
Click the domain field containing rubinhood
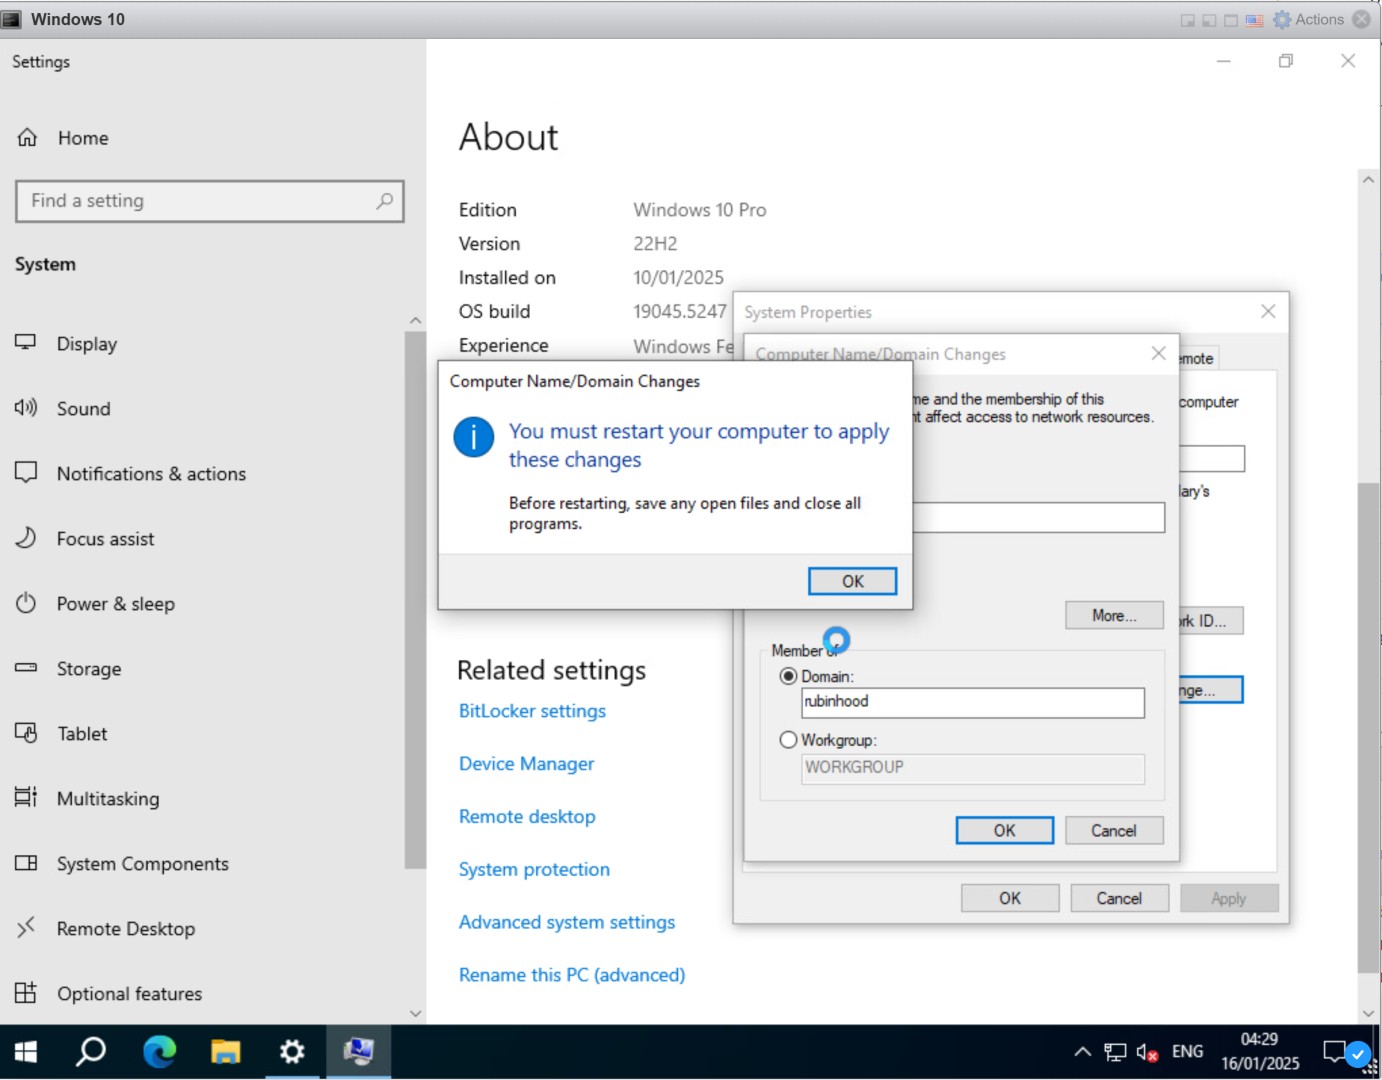coord(973,703)
